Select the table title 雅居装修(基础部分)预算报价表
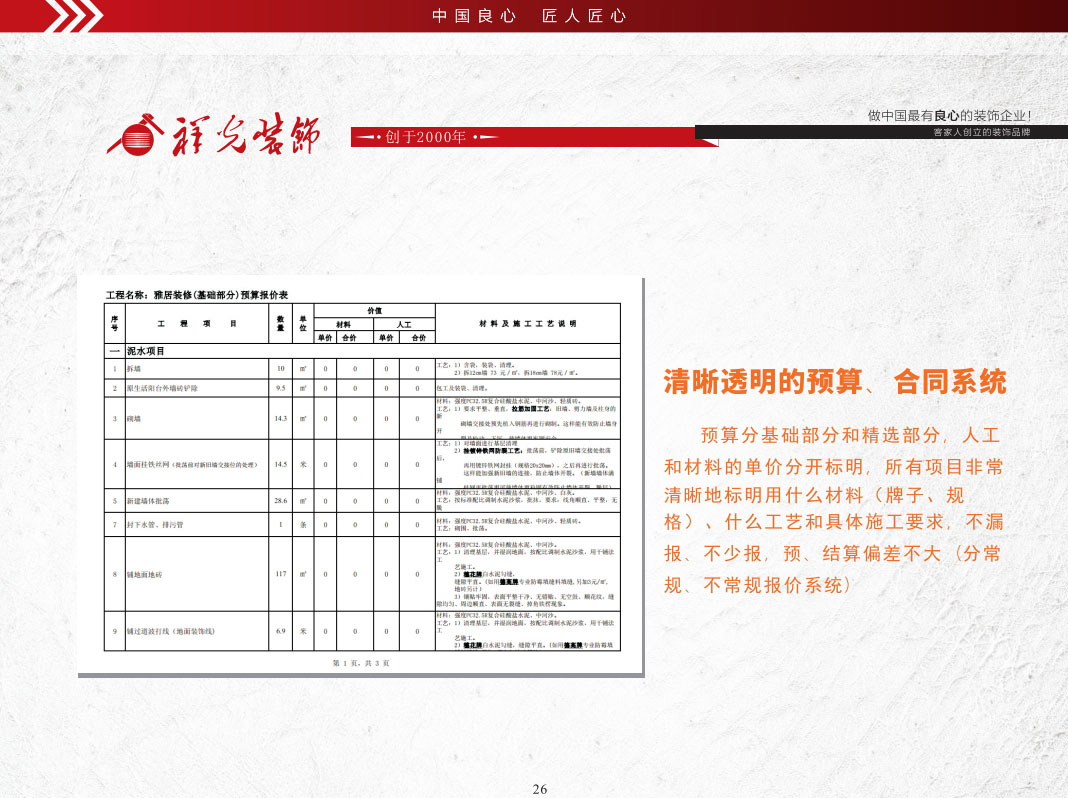The height and width of the screenshot is (798, 1068). pyautogui.click(x=221, y=295)
